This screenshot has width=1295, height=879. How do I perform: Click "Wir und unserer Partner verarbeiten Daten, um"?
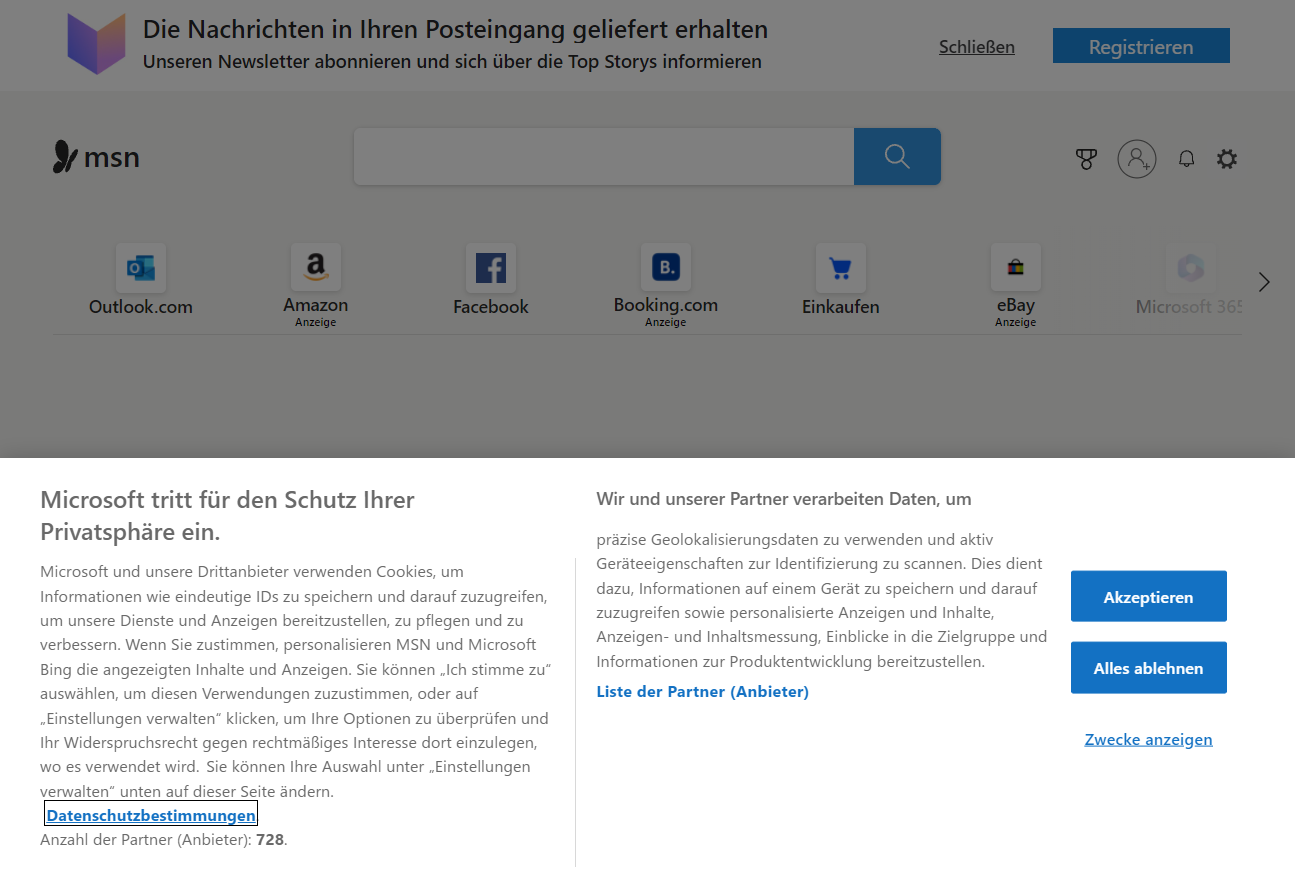pos(784,498)
